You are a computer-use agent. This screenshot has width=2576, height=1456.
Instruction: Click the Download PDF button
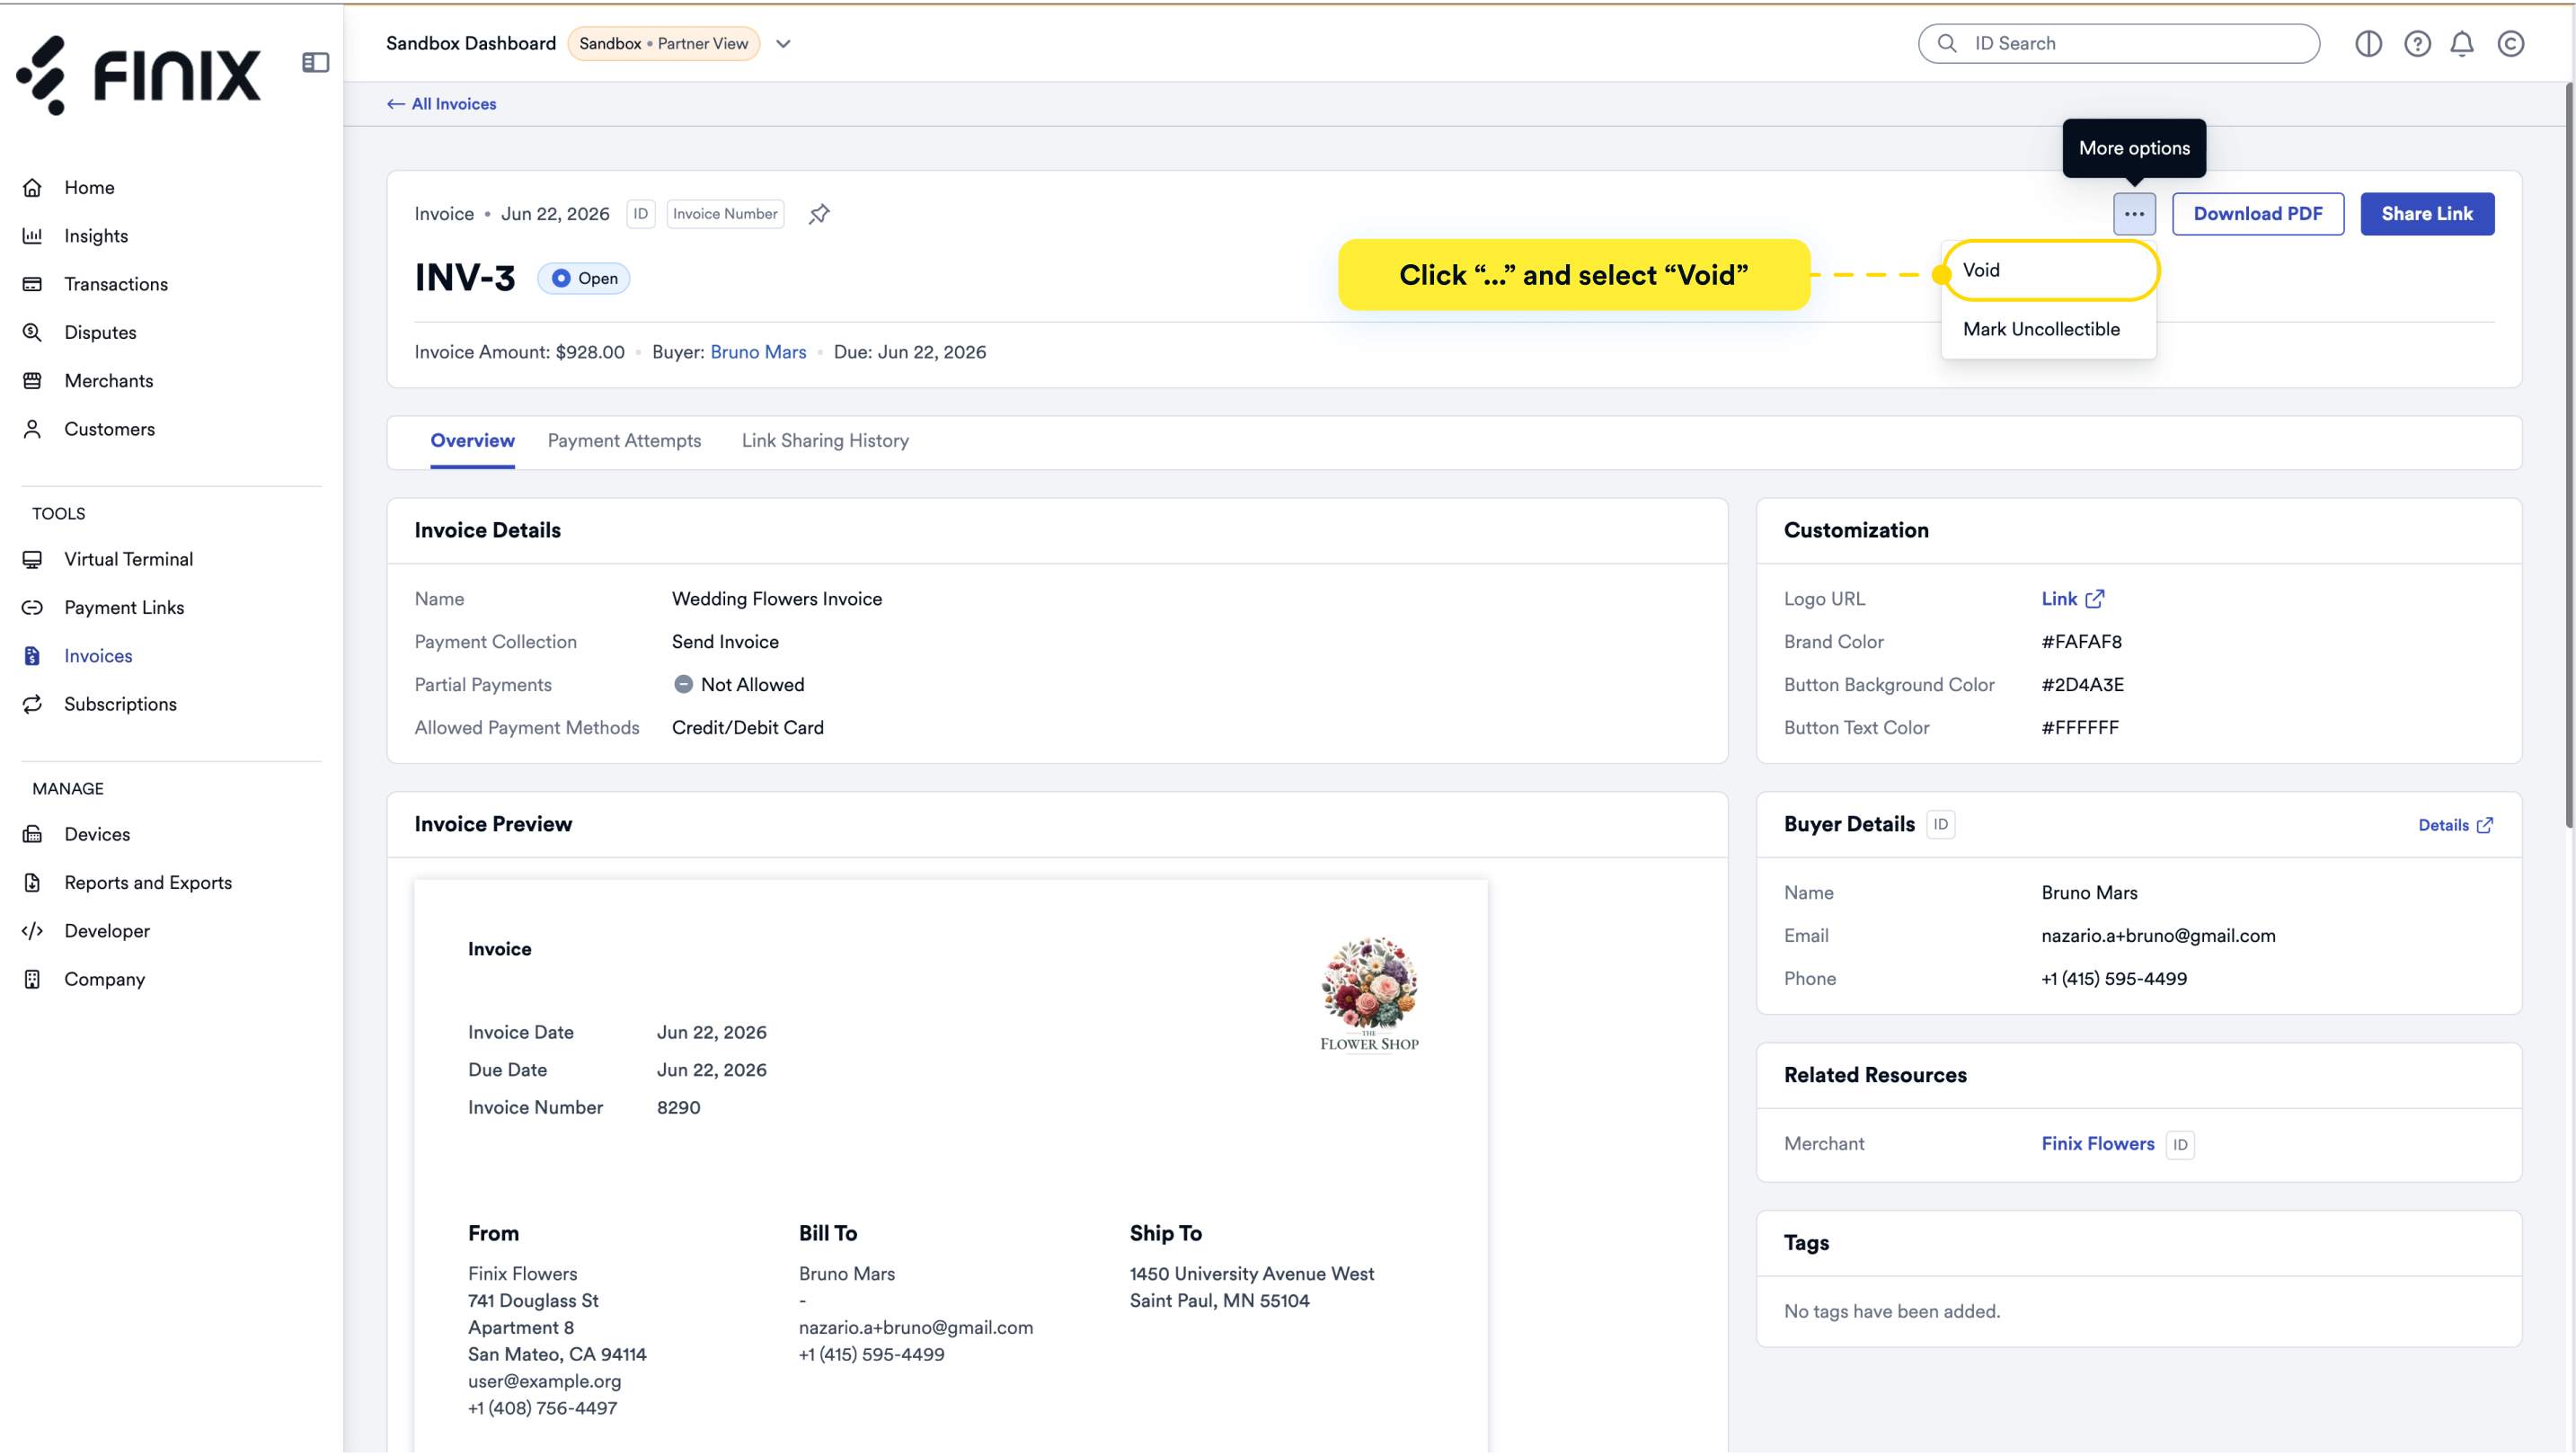tap(2258, 214)
